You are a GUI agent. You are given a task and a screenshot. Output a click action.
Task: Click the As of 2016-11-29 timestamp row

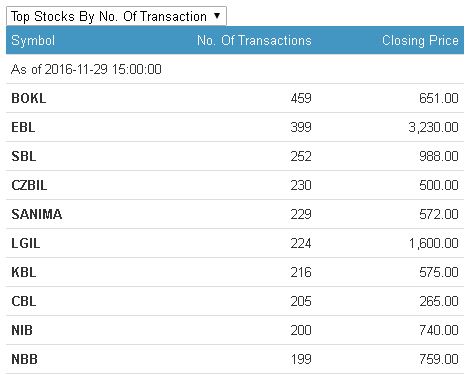click(x=235, y=69)
